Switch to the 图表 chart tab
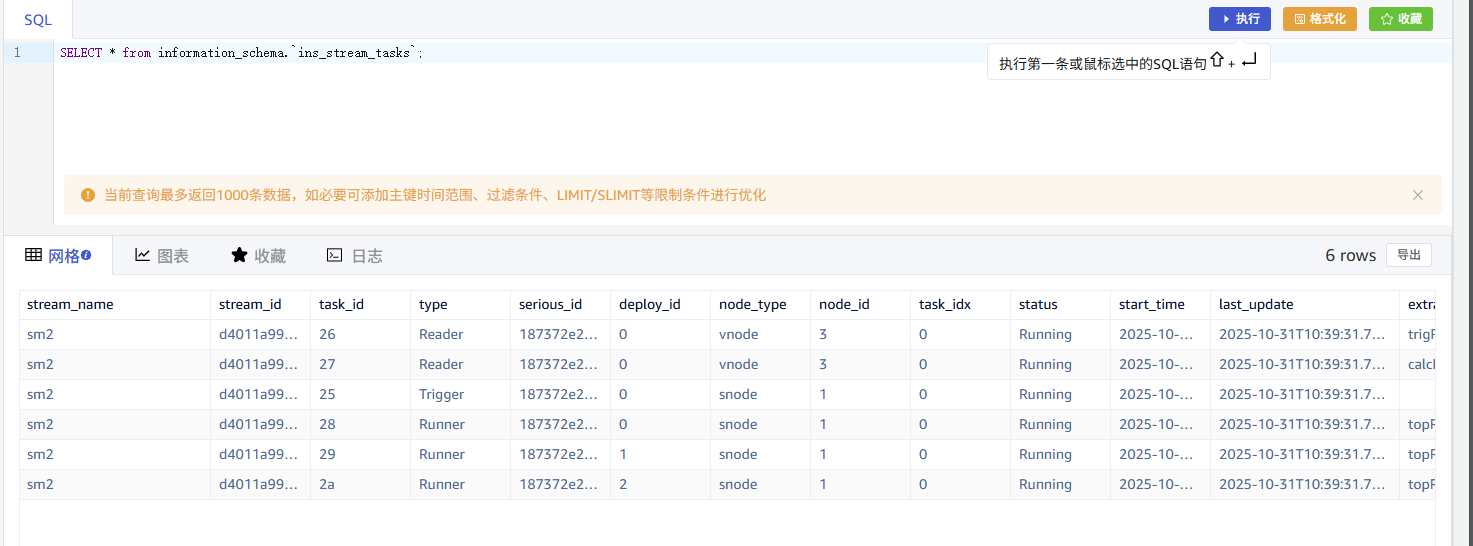1473x546 pixels. tap(162, 256)
